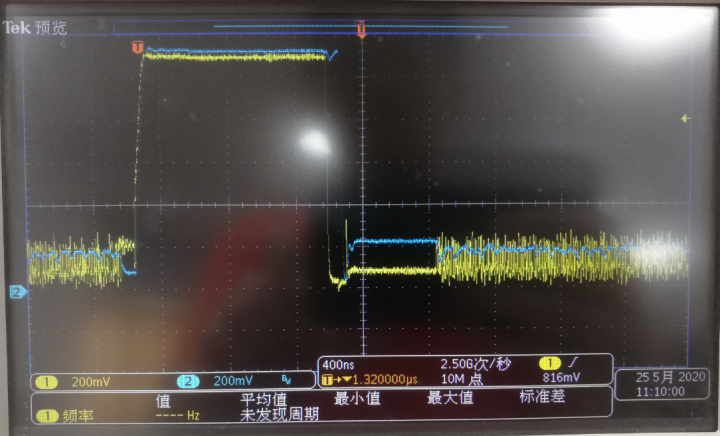Click the 816mV trigger level readout

[x=561, y=378]
